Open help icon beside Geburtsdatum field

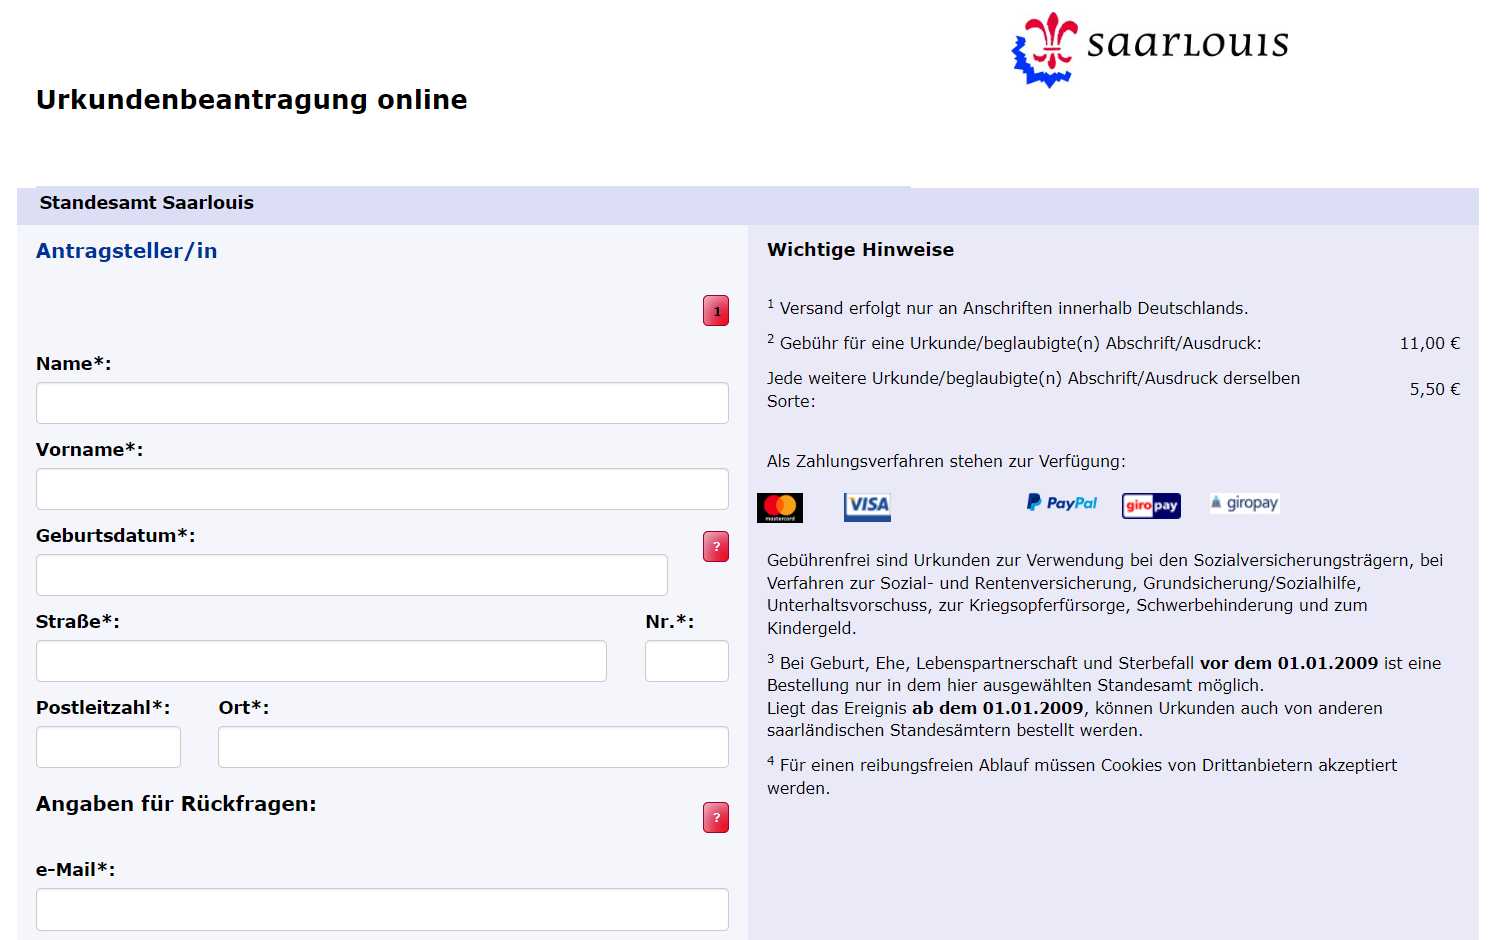pyautogui.click(x=716, y=547)
